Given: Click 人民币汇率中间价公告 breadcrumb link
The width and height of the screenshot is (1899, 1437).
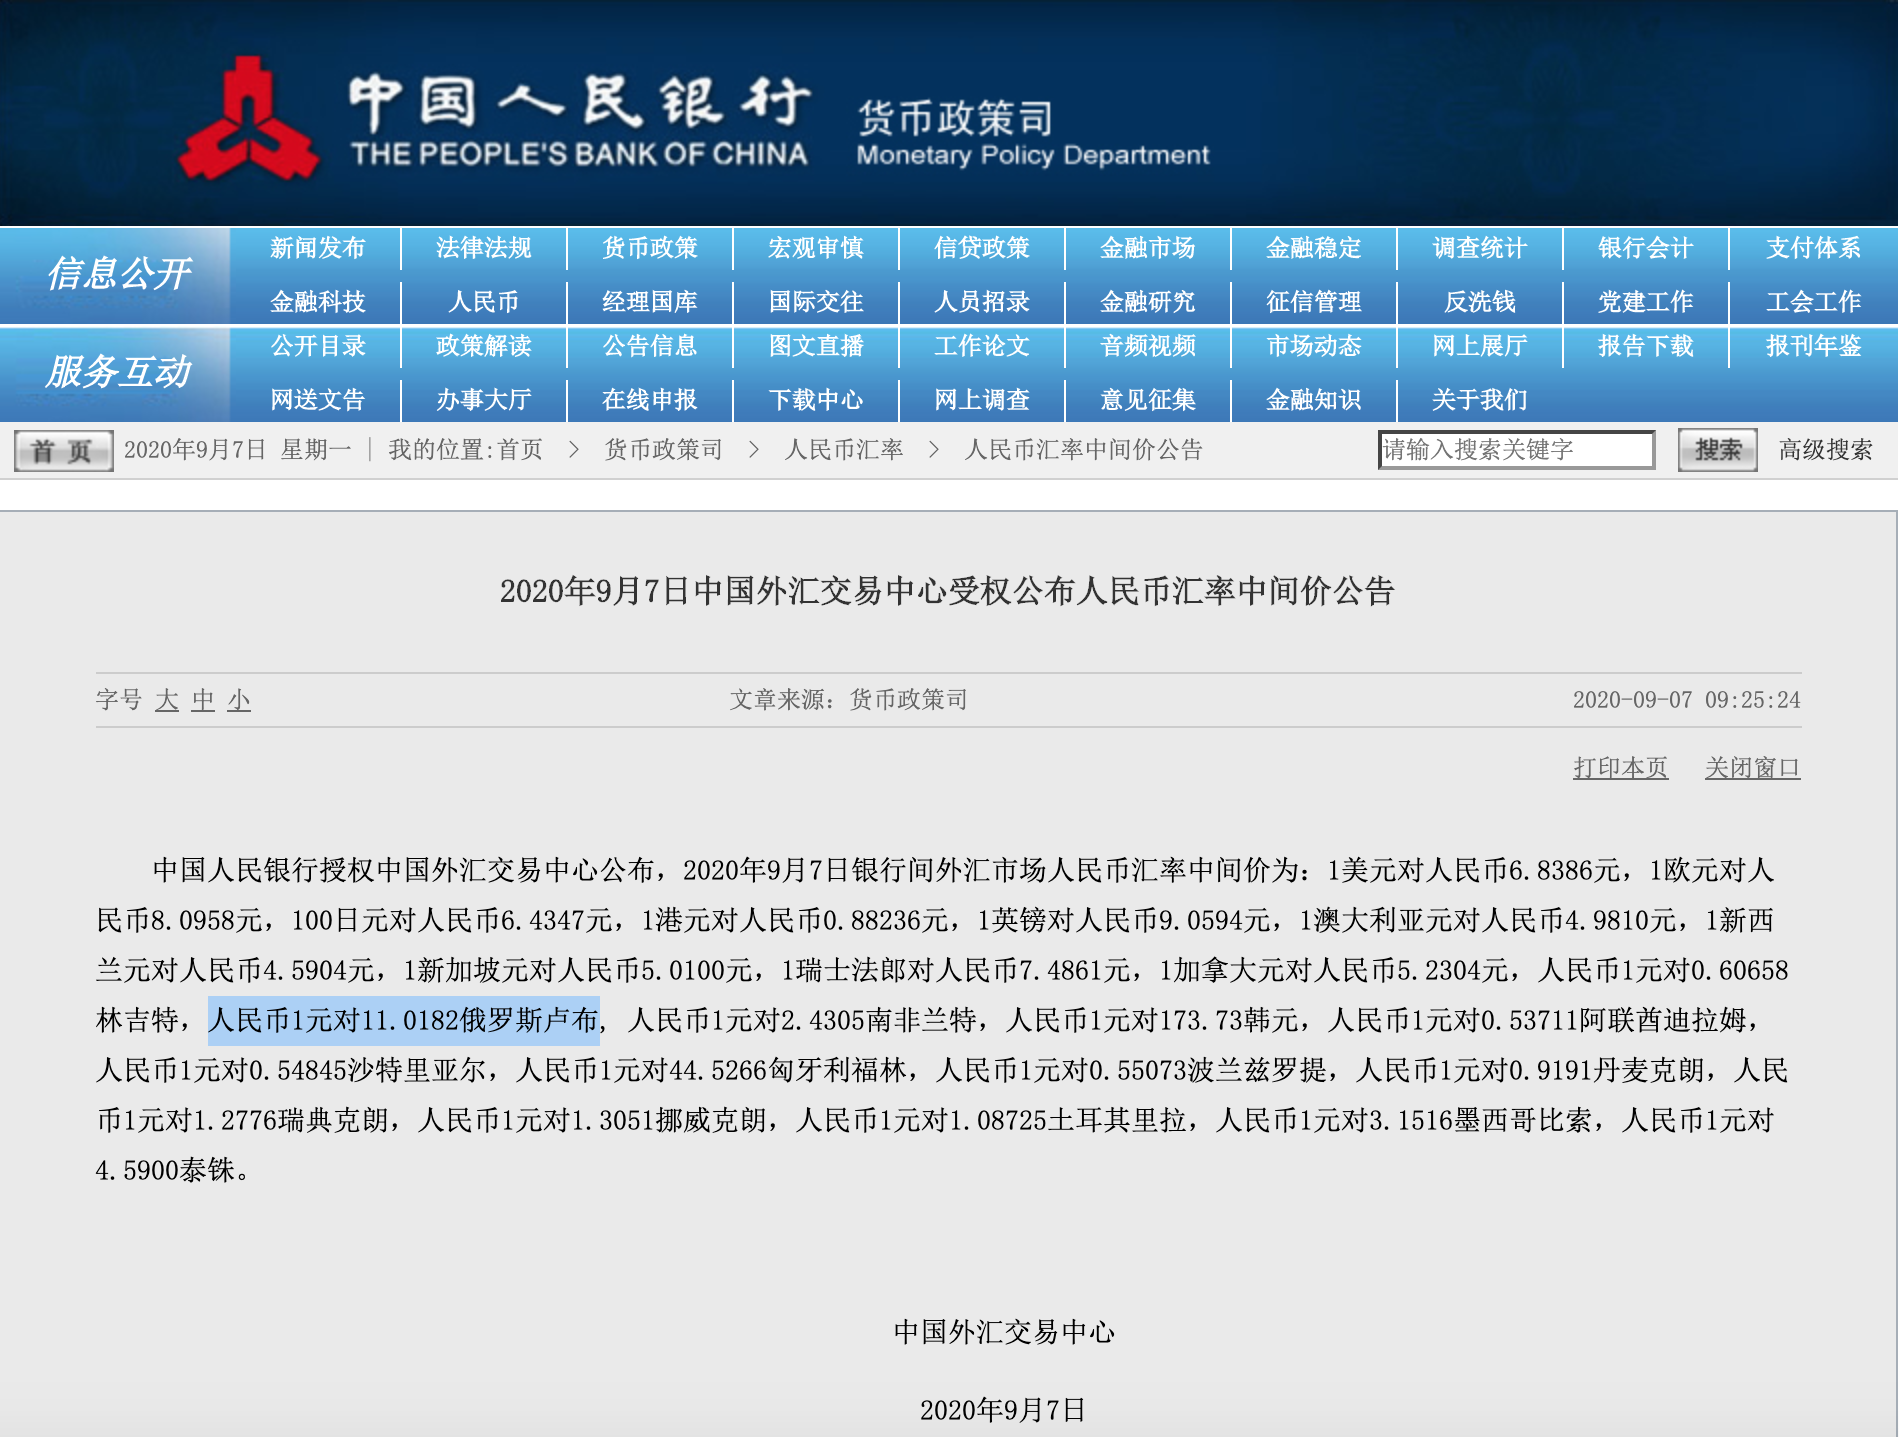Looking at the screenshot, I should click(1083, 450).
